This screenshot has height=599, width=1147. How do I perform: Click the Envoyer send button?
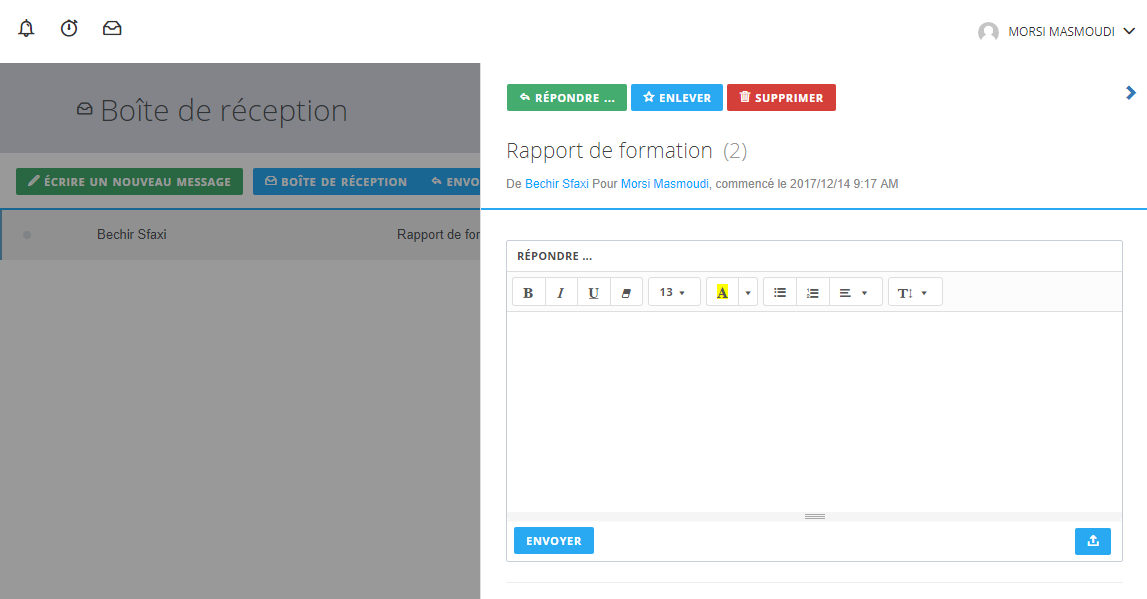pyautogui.click(x=554, y=541)
